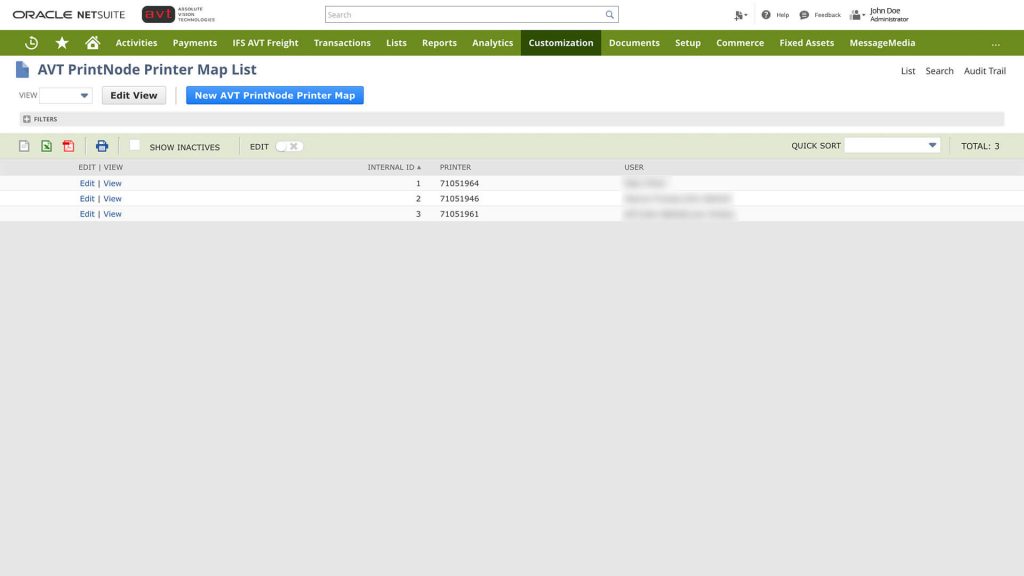
Task: Print the list with printer icon
Action: point(102,146)
